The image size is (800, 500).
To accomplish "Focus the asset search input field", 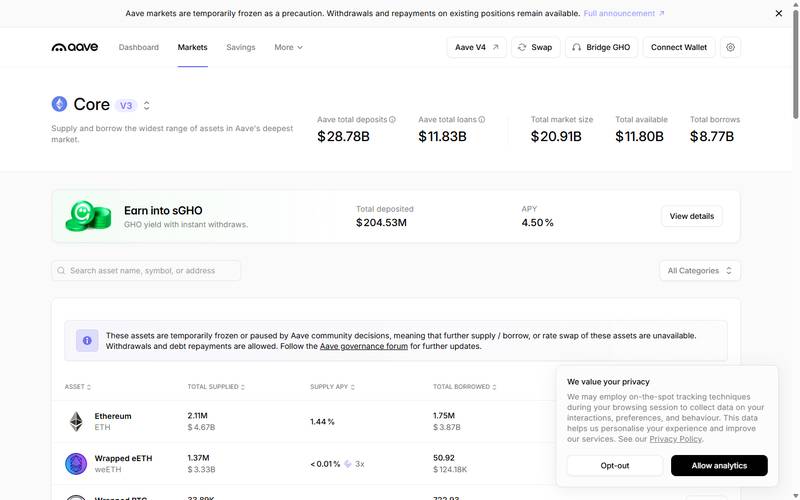I will coord(146,271).
